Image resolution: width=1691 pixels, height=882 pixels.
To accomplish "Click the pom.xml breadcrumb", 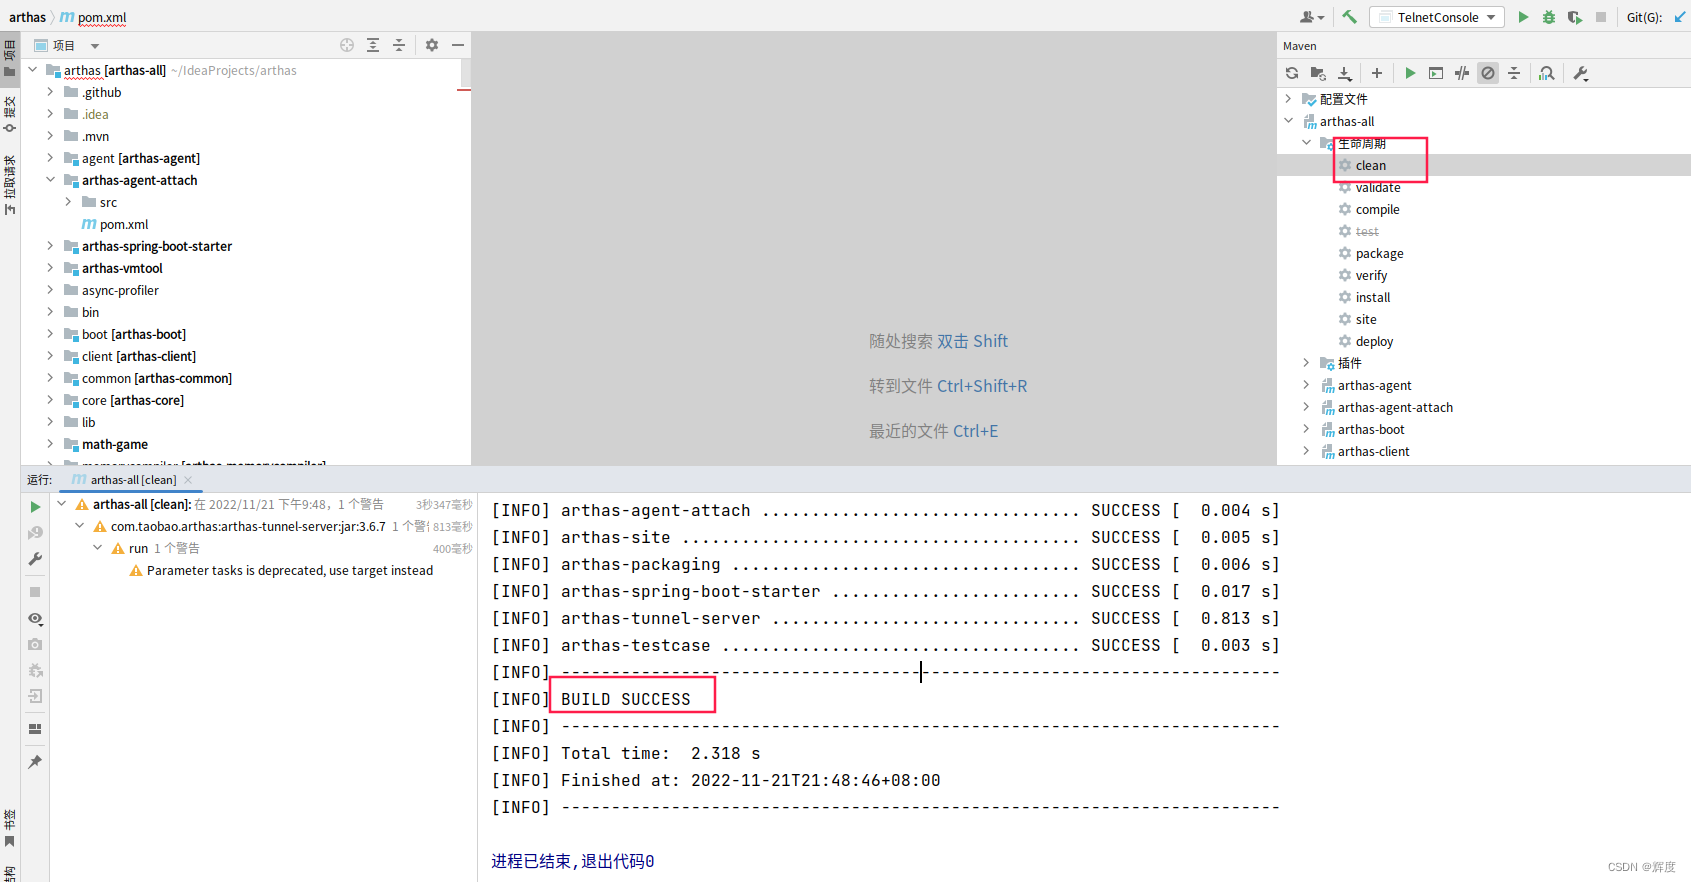I will (93, 17).
